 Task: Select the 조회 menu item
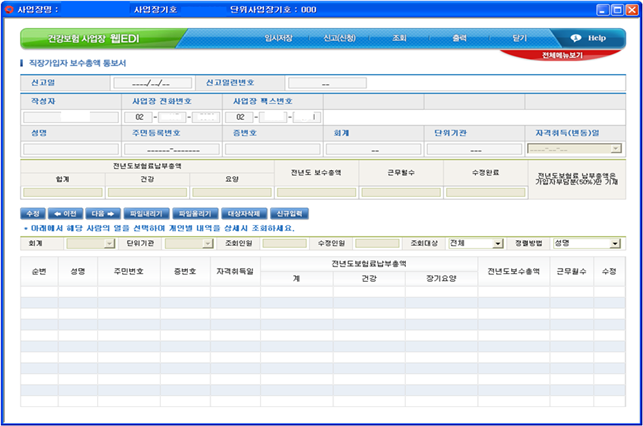[x=399, y=38]
